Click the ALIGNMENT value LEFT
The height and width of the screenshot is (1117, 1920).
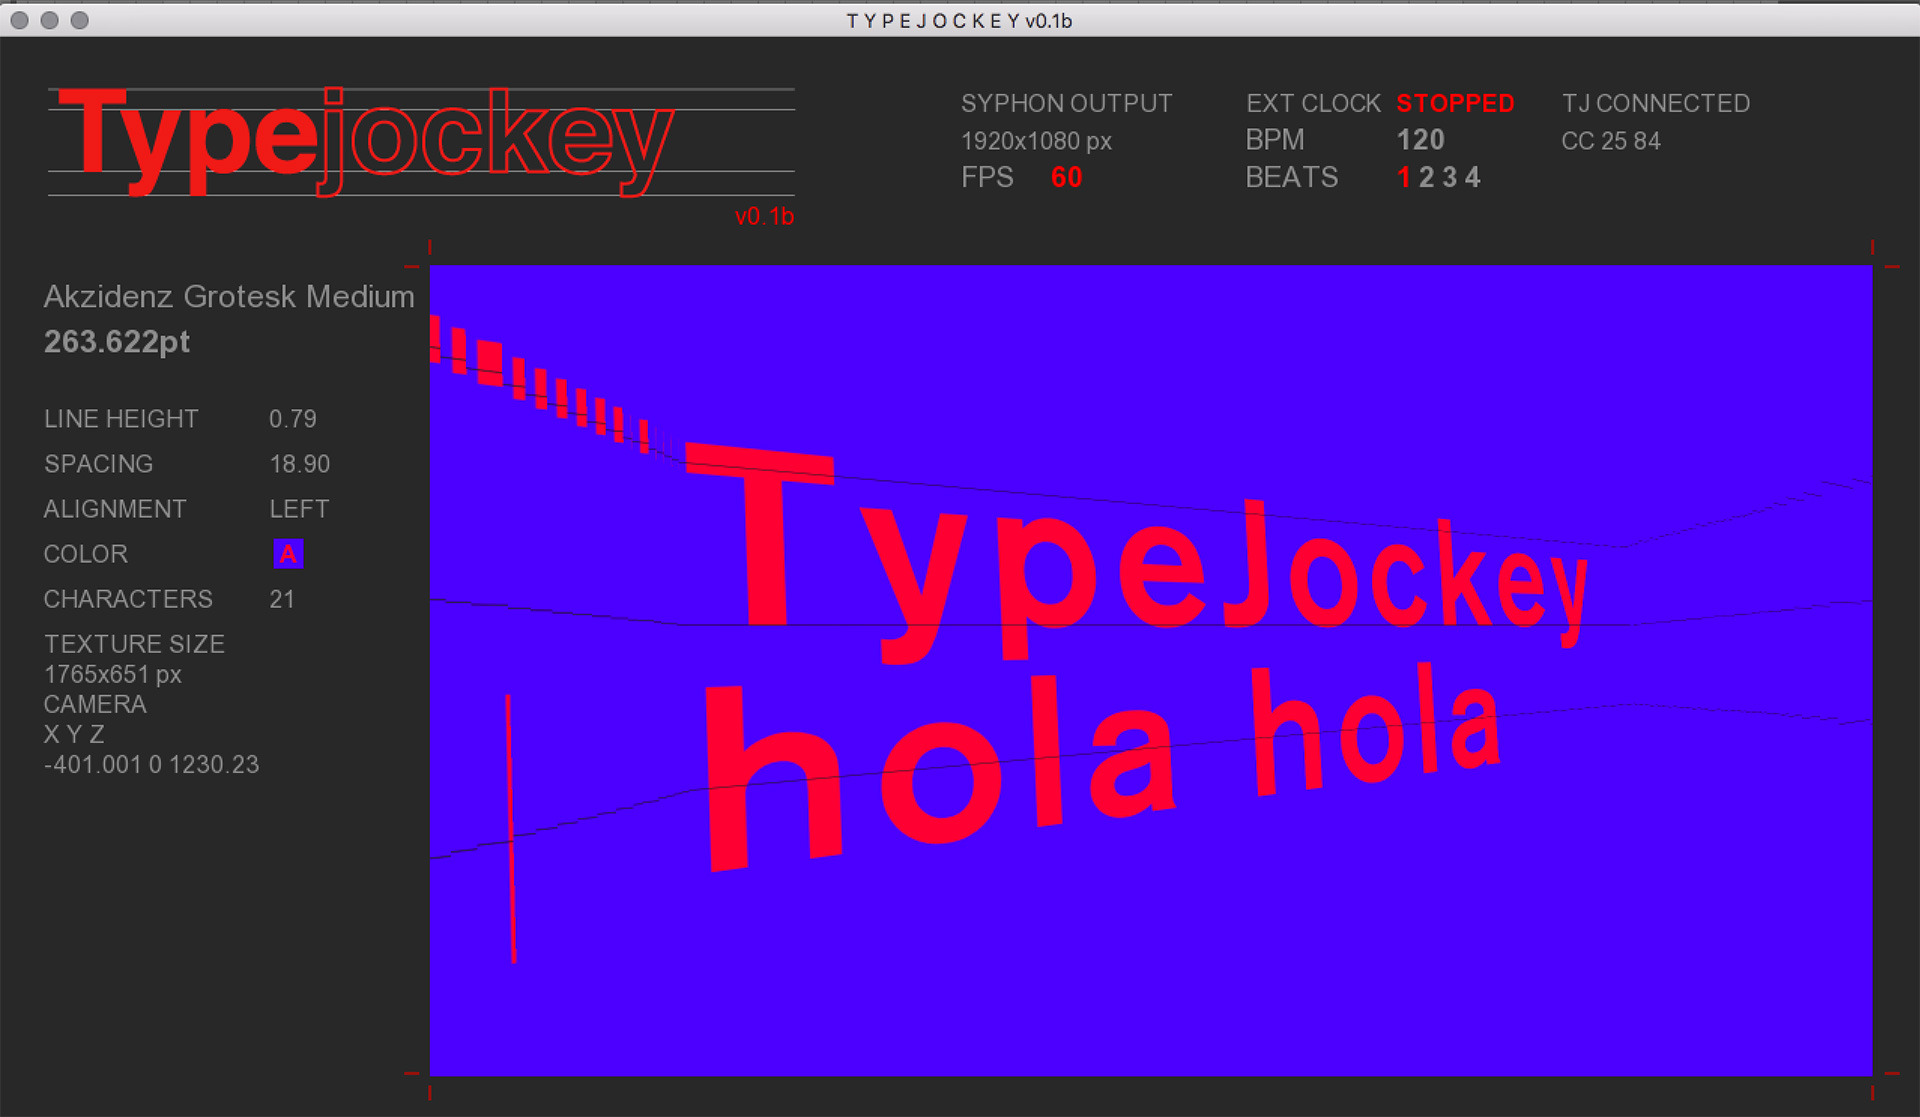click(x=299, y=509)
